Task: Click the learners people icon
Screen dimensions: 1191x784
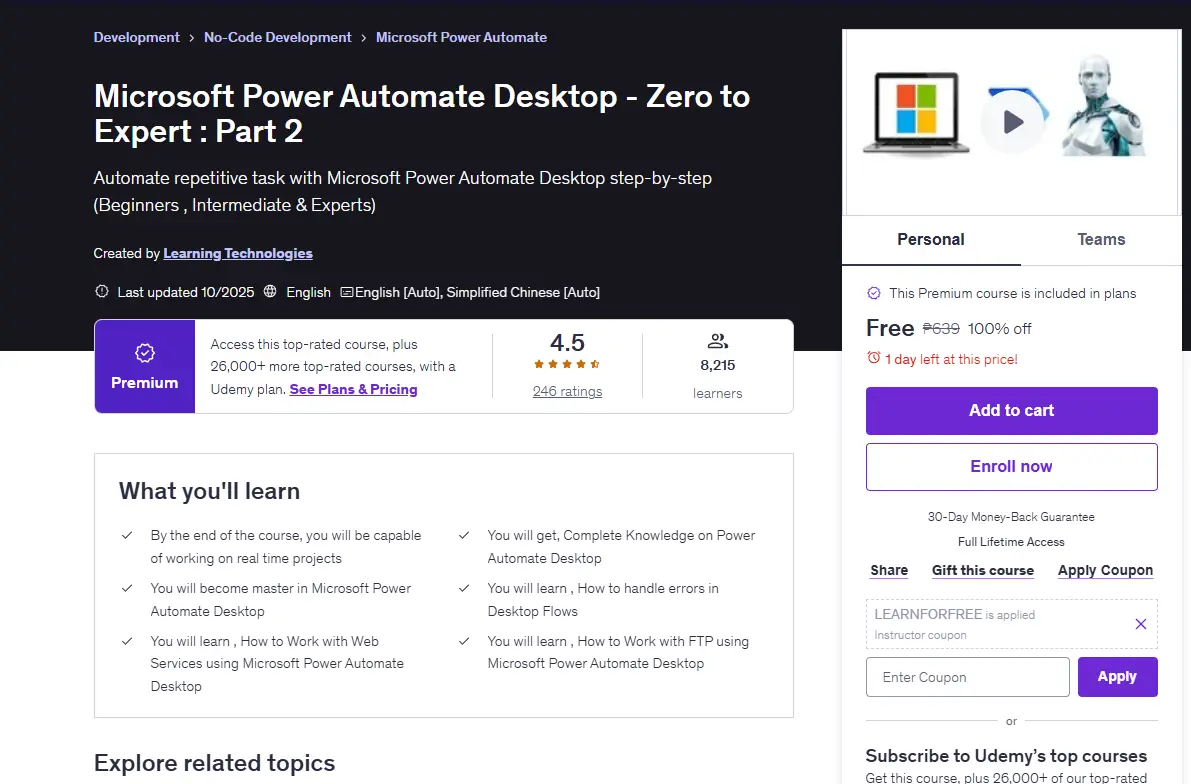Action: tap(718, 341)
